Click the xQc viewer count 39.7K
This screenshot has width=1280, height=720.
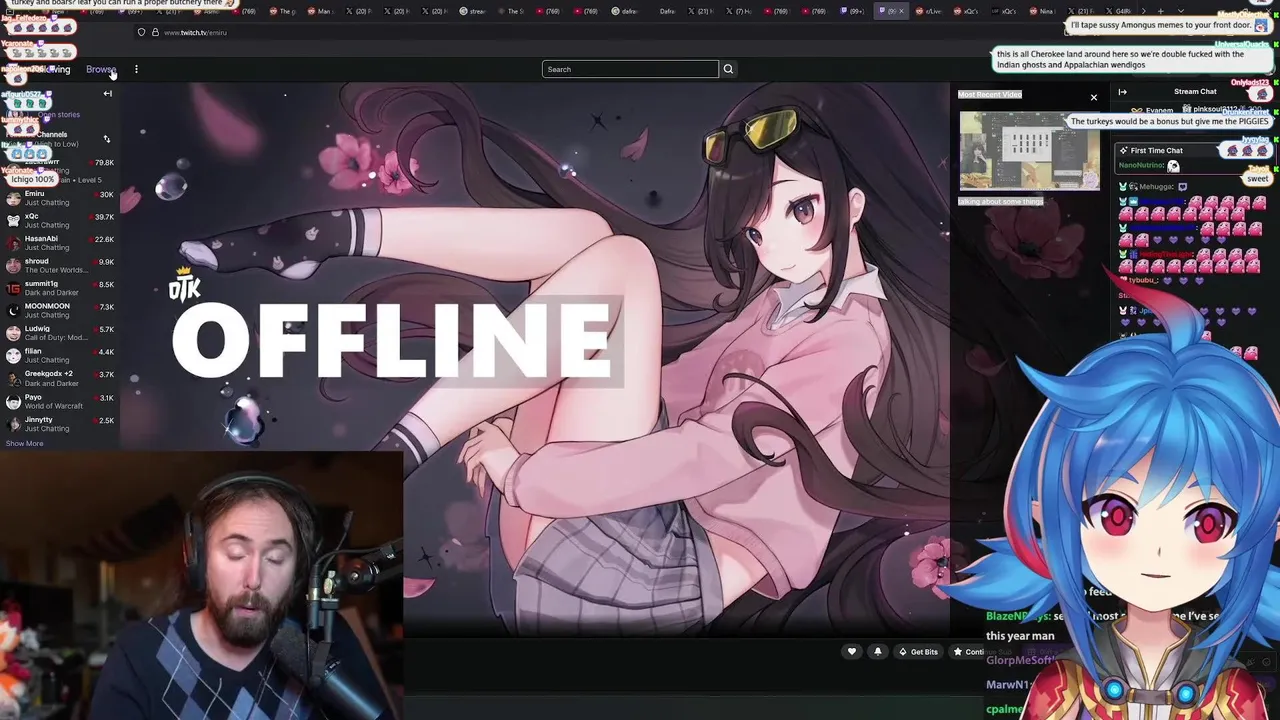pyautogui.click(x=103, y=217)
